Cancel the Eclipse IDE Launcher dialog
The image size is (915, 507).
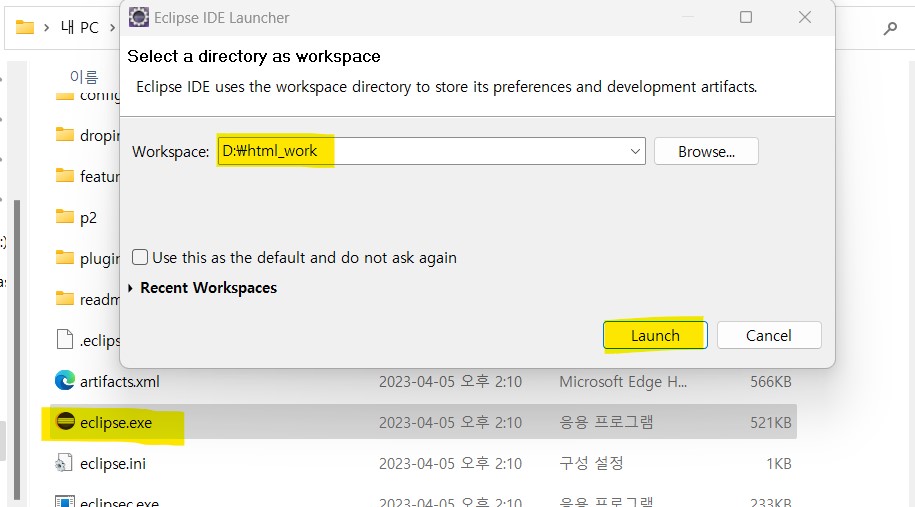[x=769, y=335]
